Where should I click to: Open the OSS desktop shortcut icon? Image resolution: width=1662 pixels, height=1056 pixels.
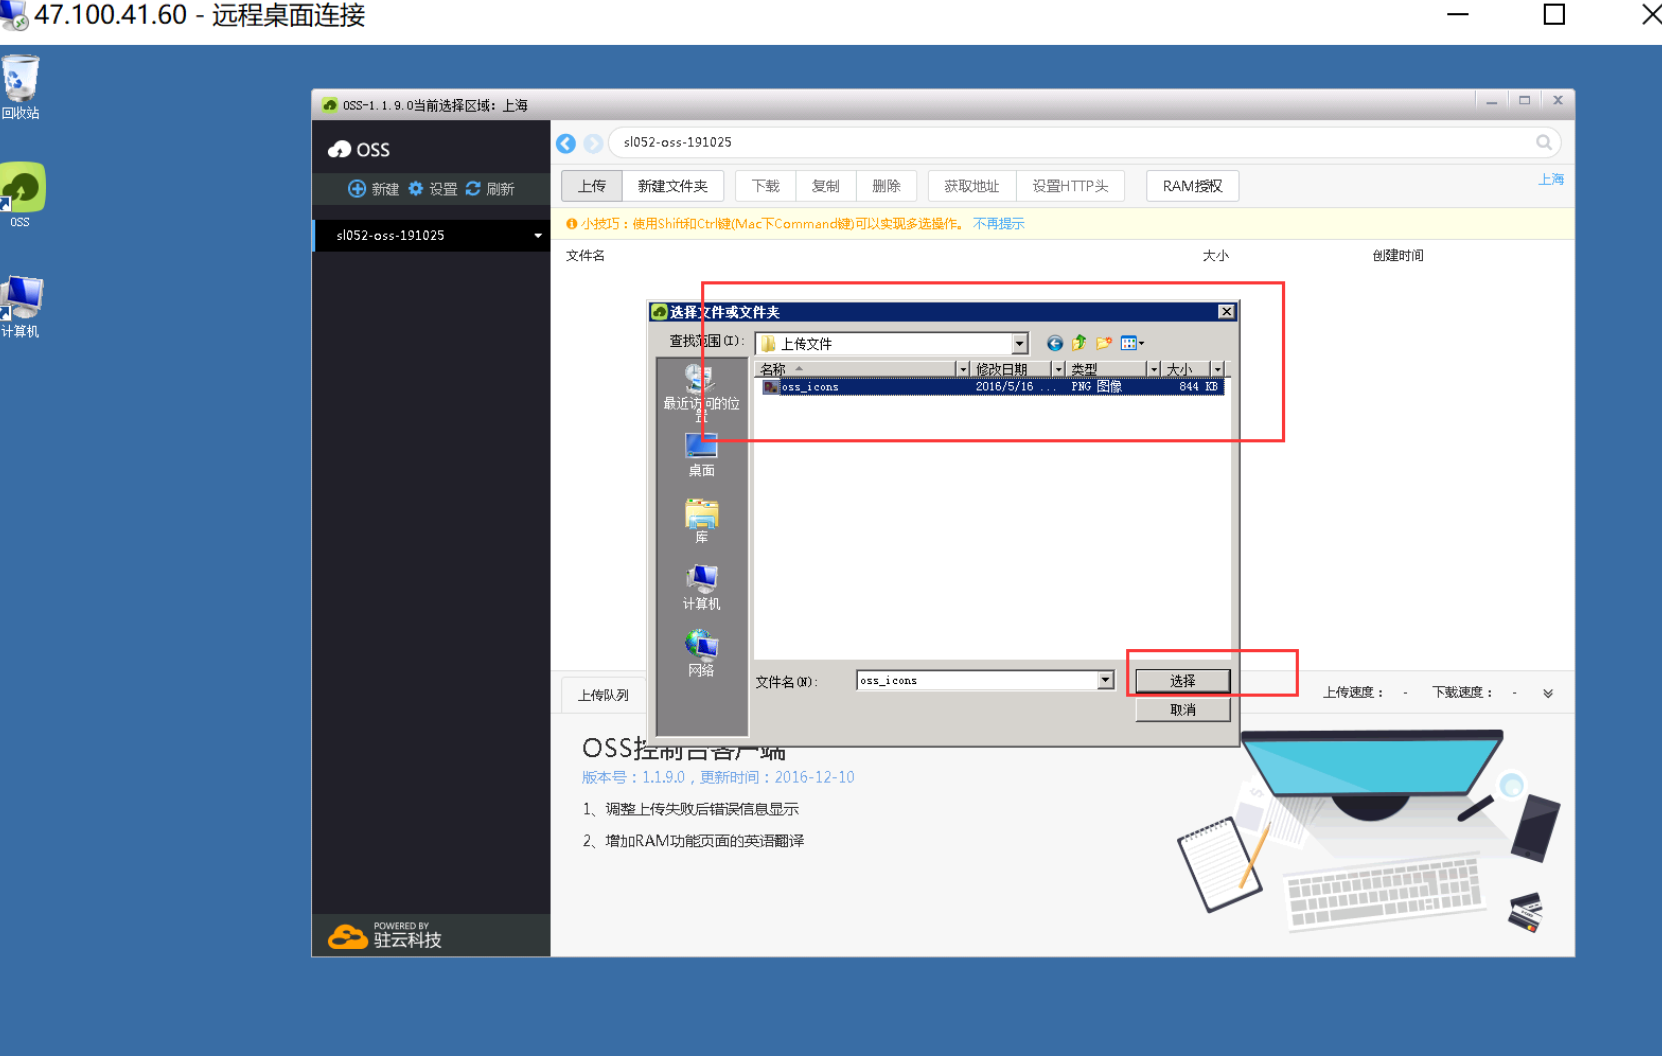click(22, 194)
